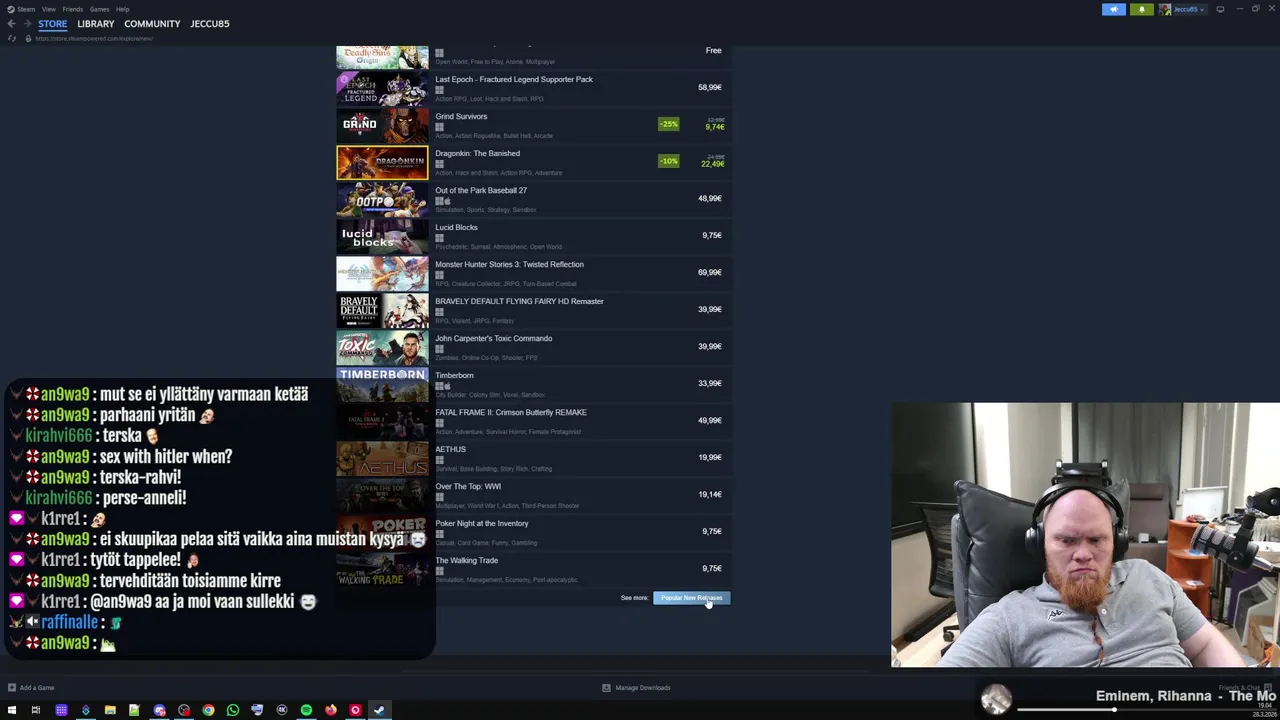Click the store URL address
Image resolution: width=1280 pixels, height=720 pixels.
(x=94, y=38)
